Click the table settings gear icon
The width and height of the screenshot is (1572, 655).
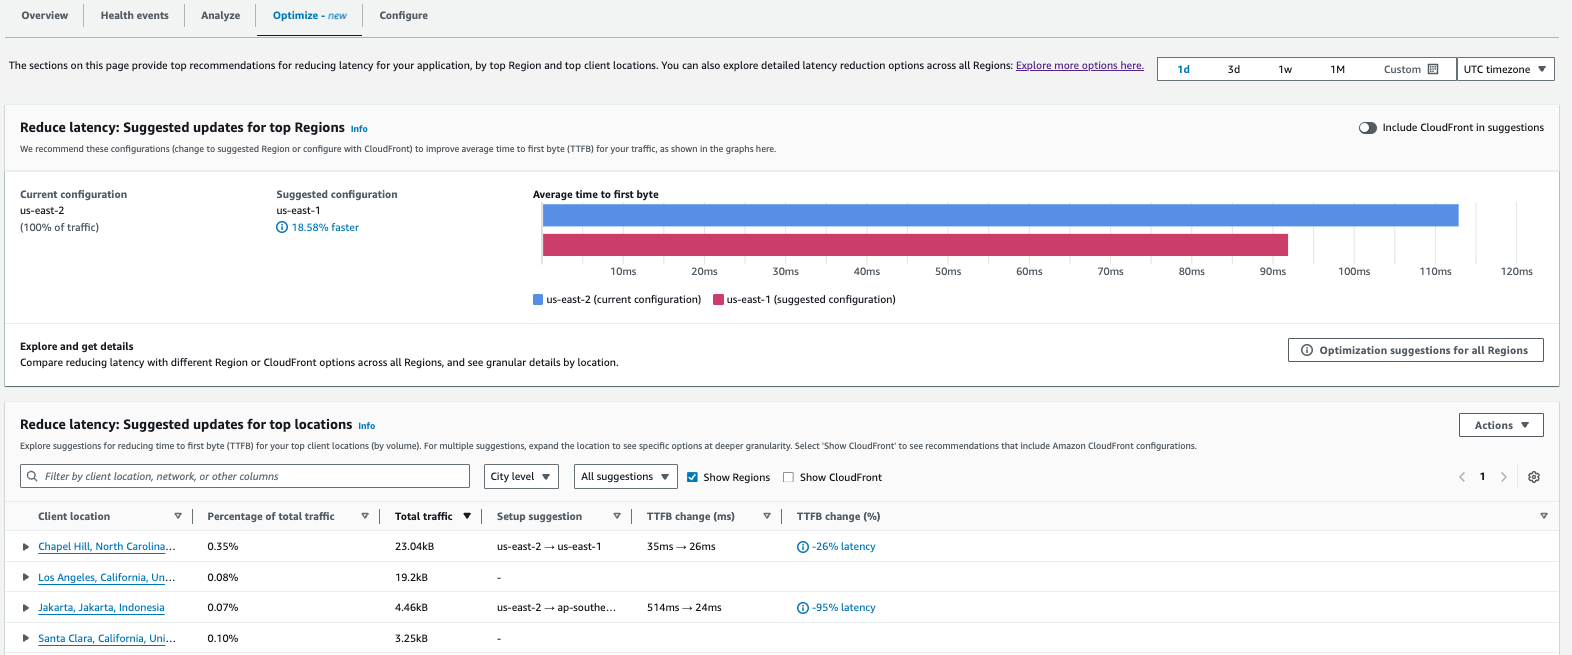pyautogui.click(x=1534, y=477)
